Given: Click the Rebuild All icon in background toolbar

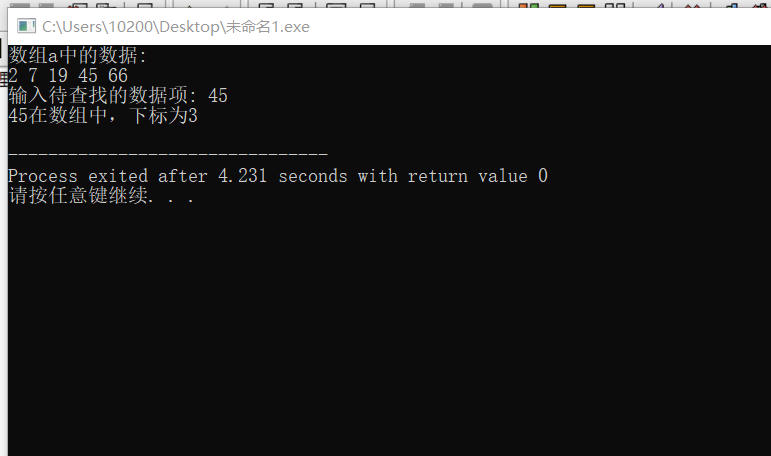Looking at the screenshot, I should click(x=615, y=5).
